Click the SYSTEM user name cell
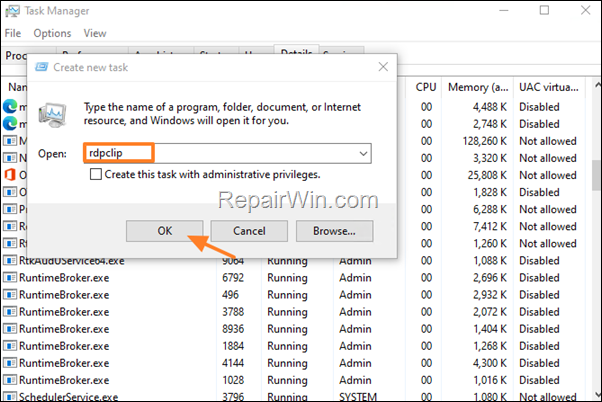 click(358, 397)
